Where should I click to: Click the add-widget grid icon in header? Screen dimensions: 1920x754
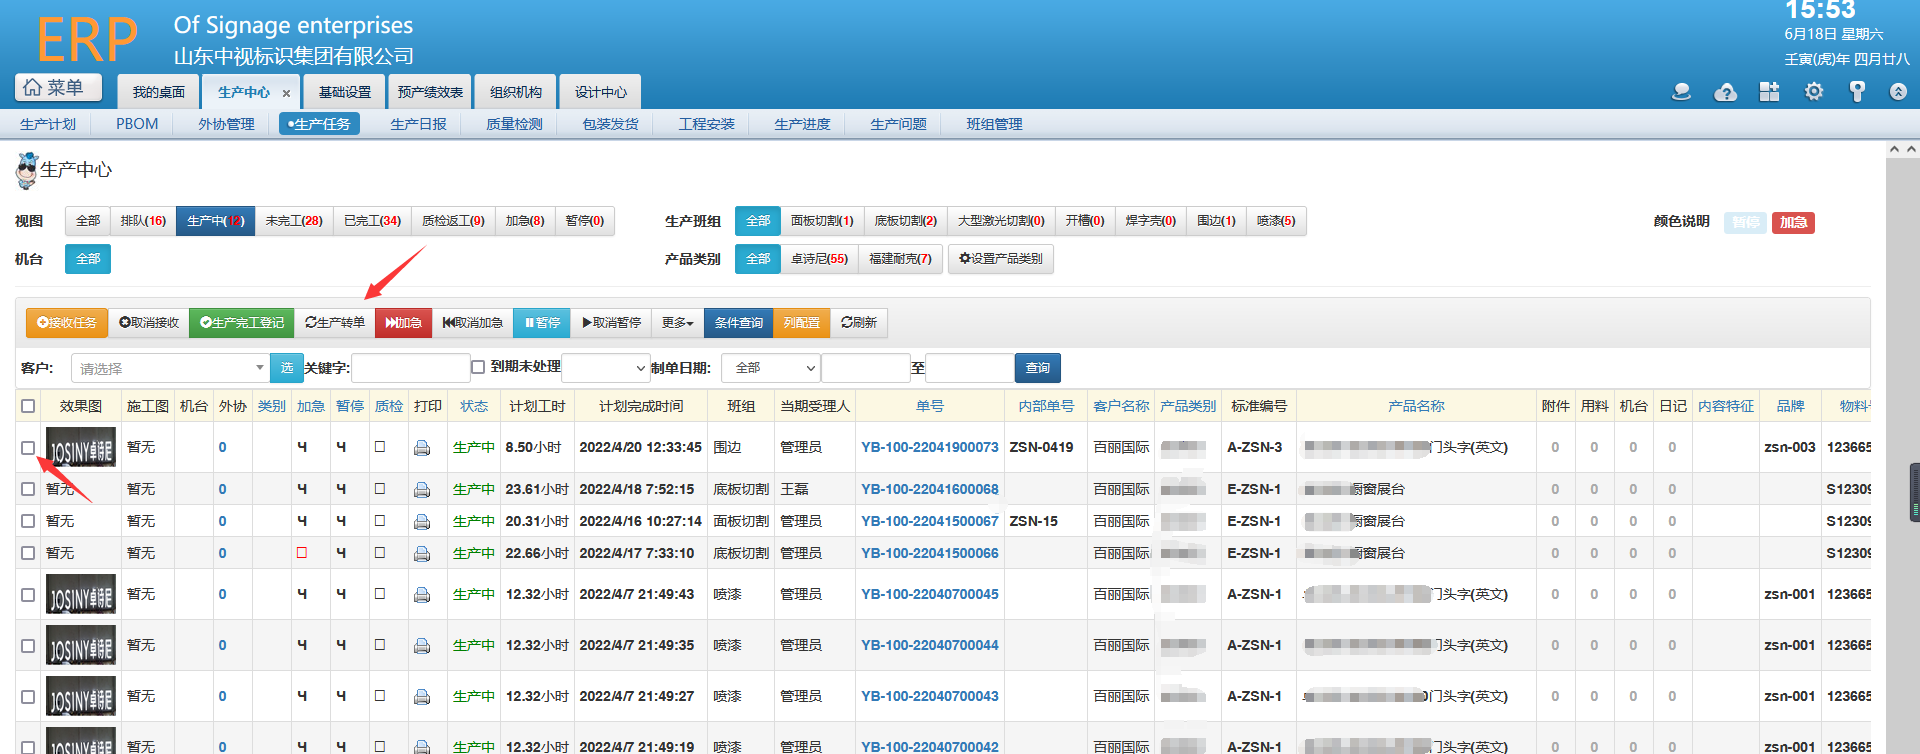click(x=1769, y=92)
